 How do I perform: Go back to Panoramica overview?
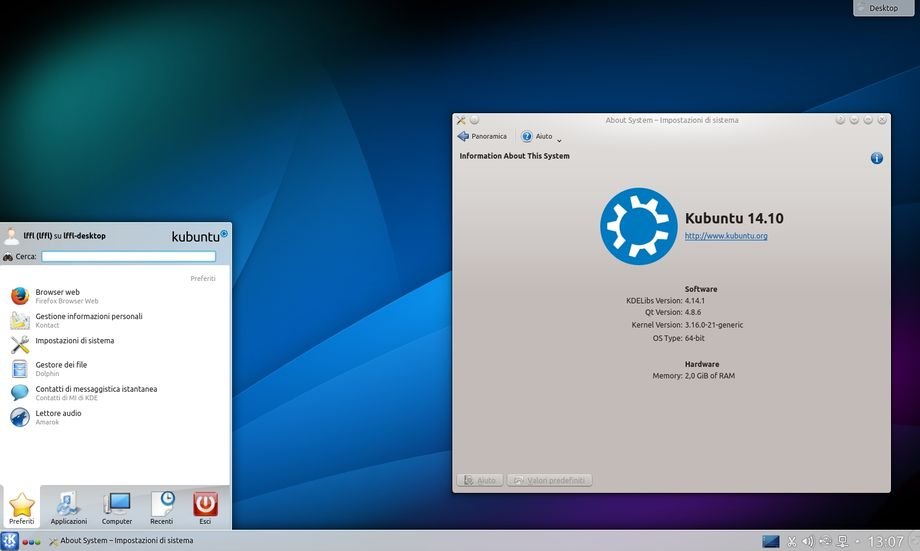(482, 137)
